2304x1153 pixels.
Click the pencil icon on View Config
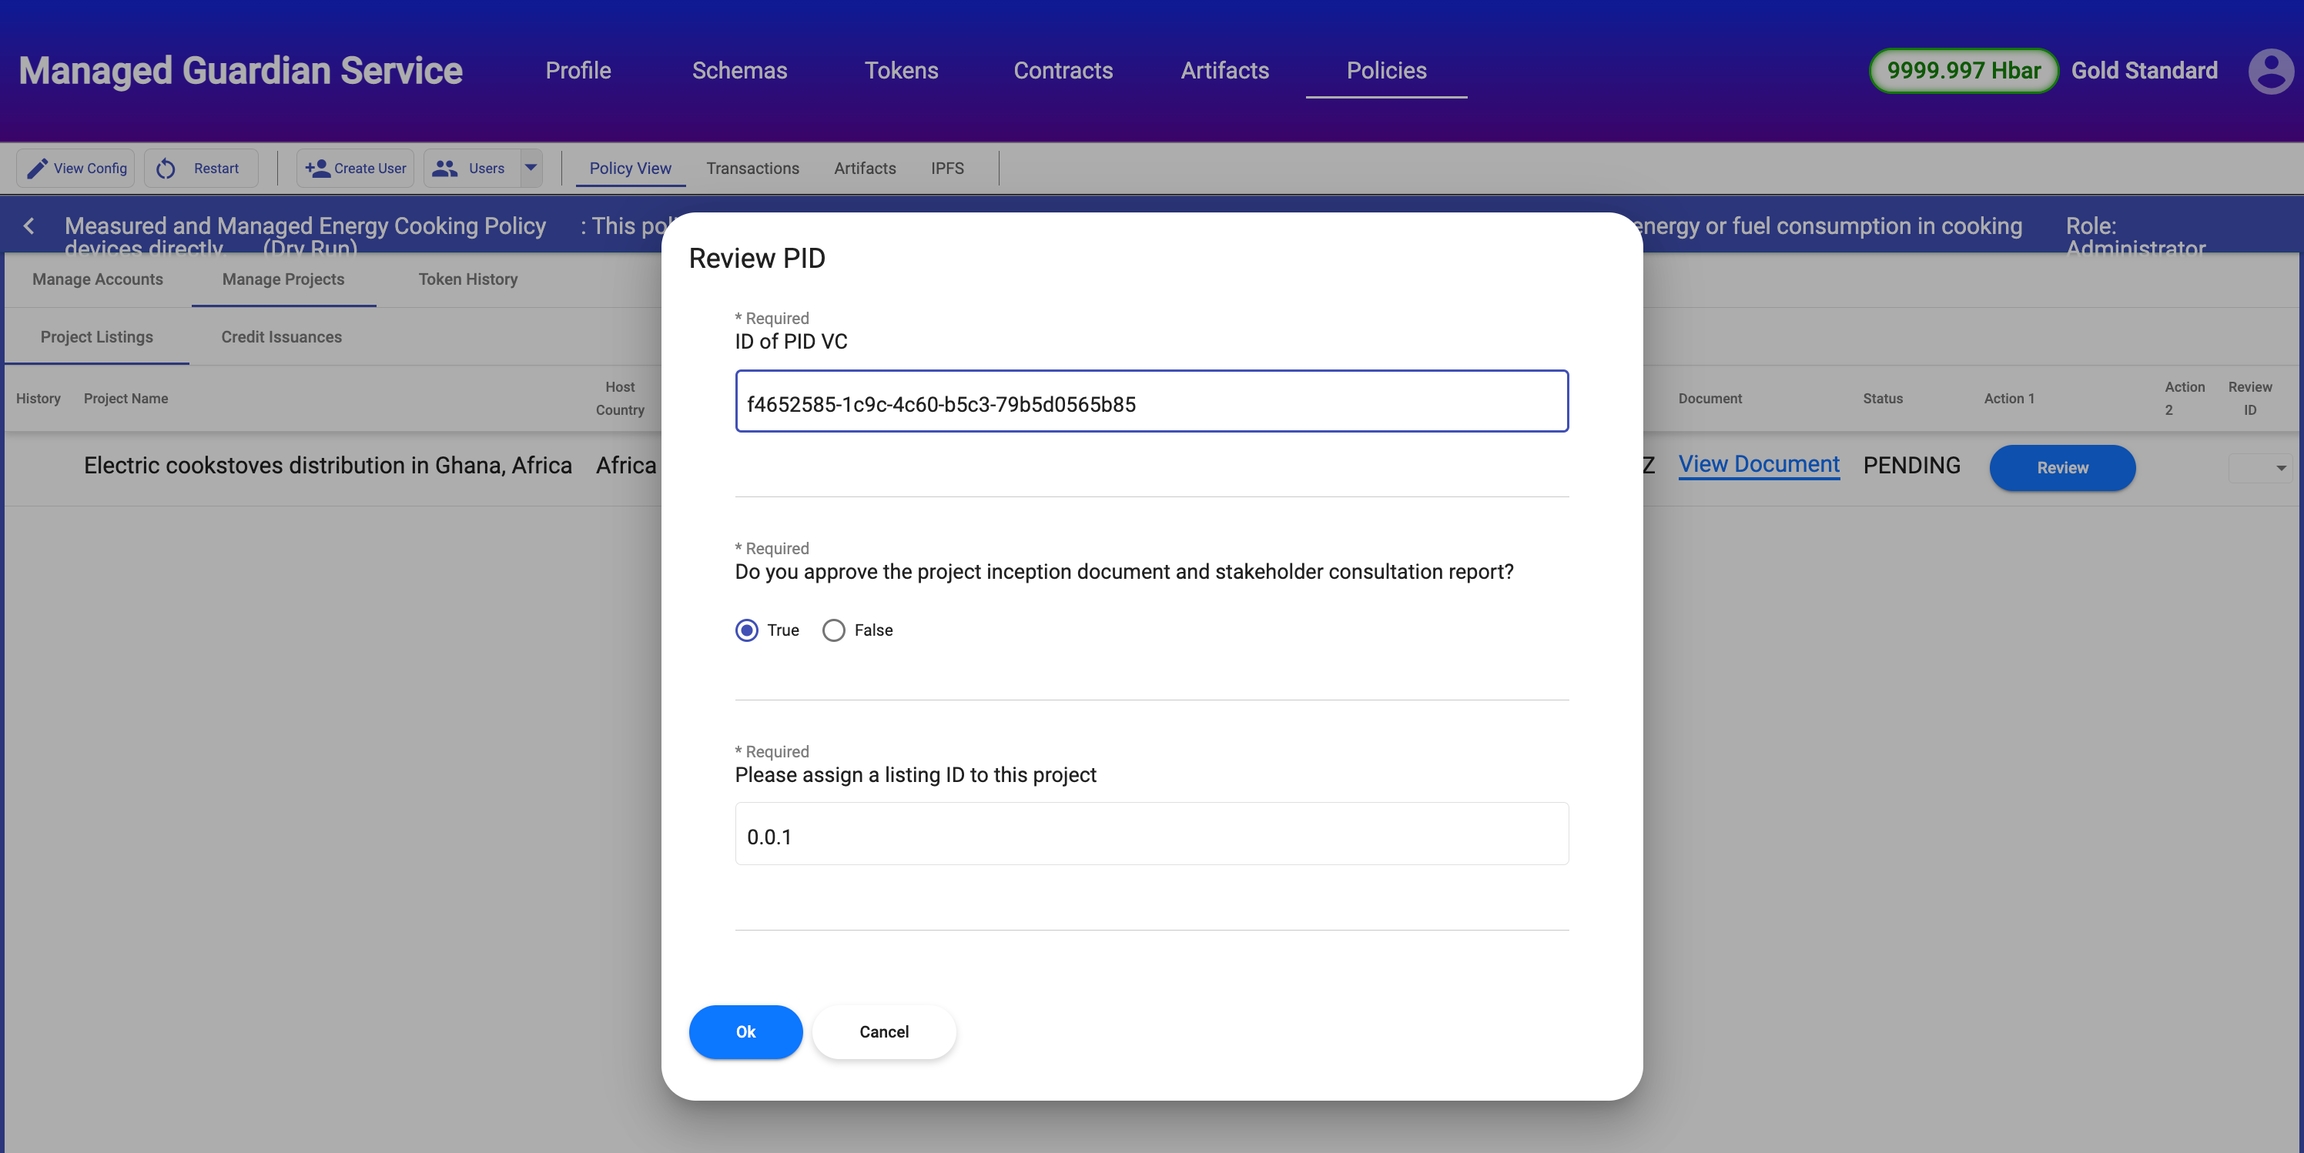tap(37, 168)
